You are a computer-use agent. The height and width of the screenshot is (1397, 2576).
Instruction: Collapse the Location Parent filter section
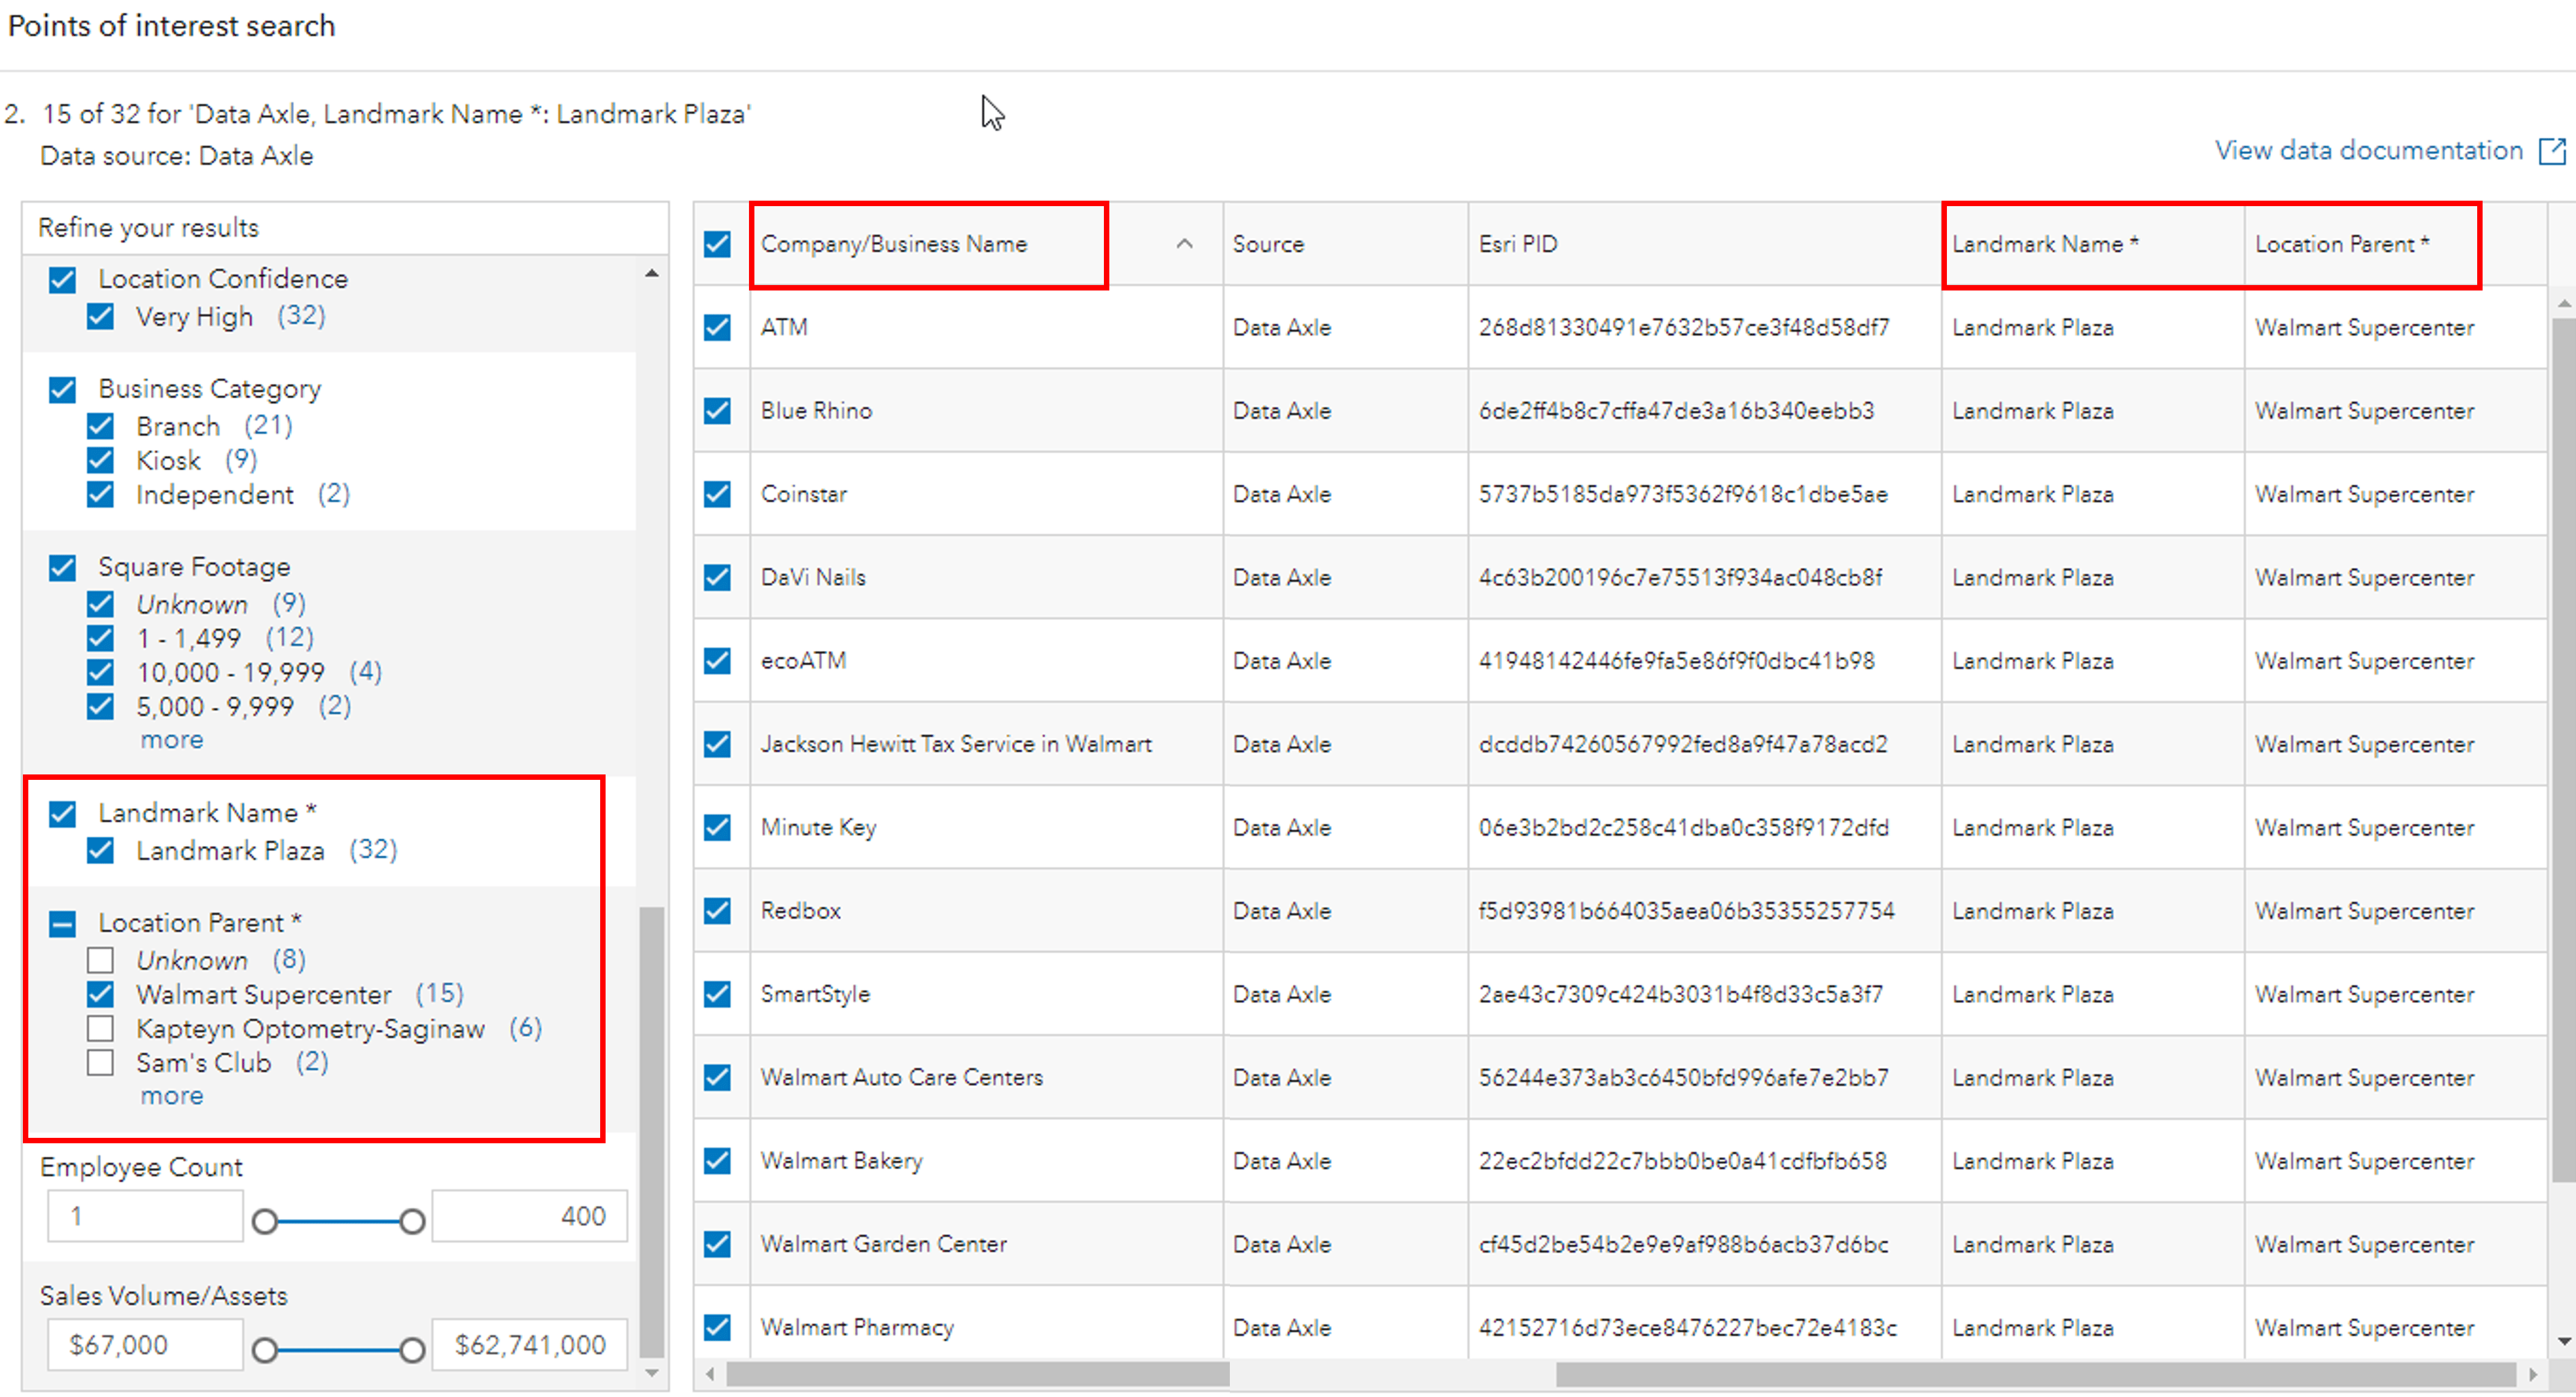[62, 924]
